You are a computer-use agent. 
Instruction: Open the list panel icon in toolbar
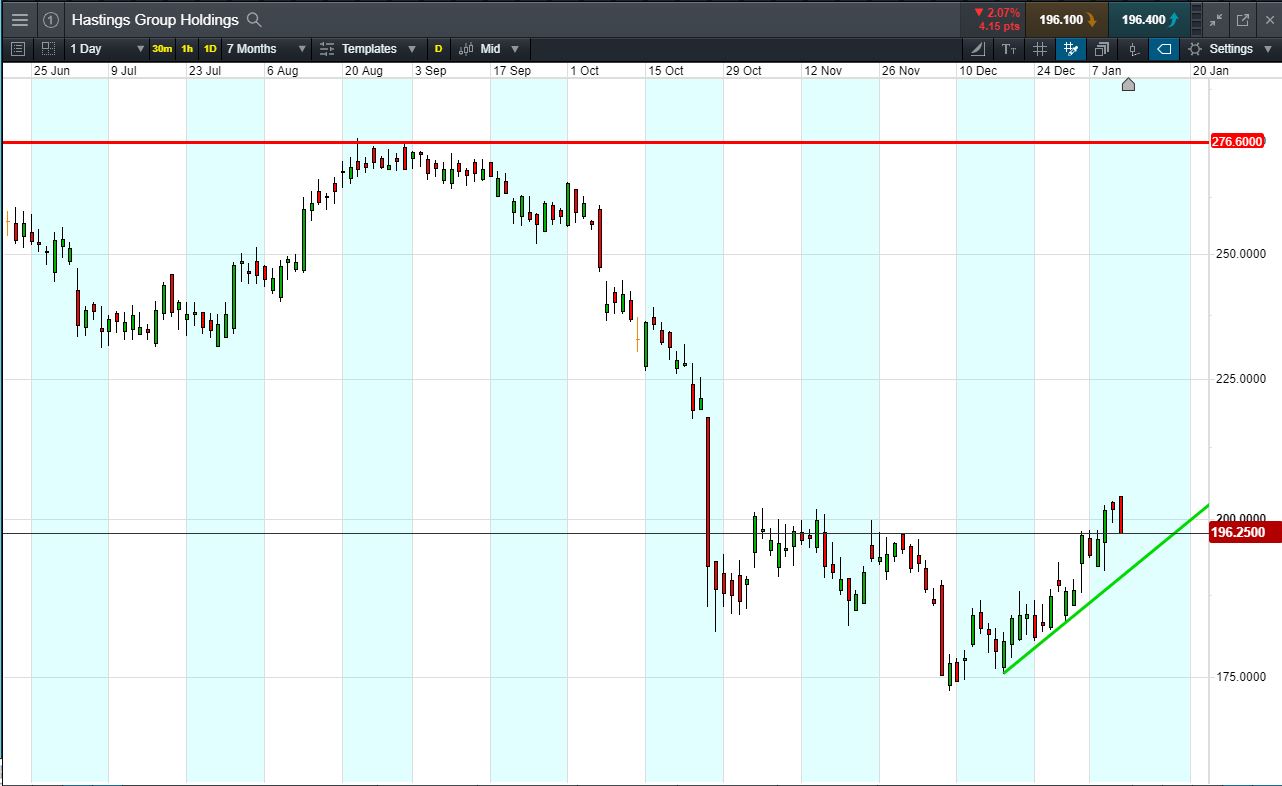pos(17,48)
